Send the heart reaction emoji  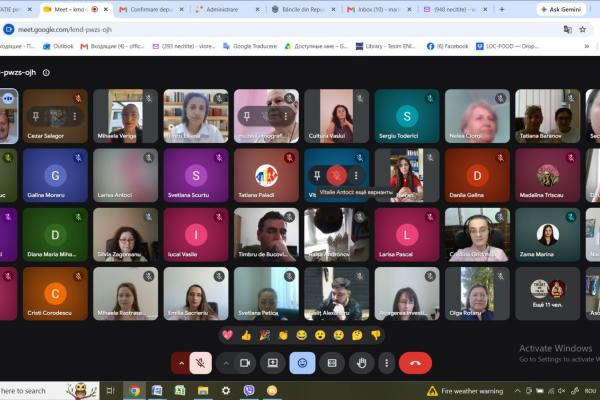(228, 335)
